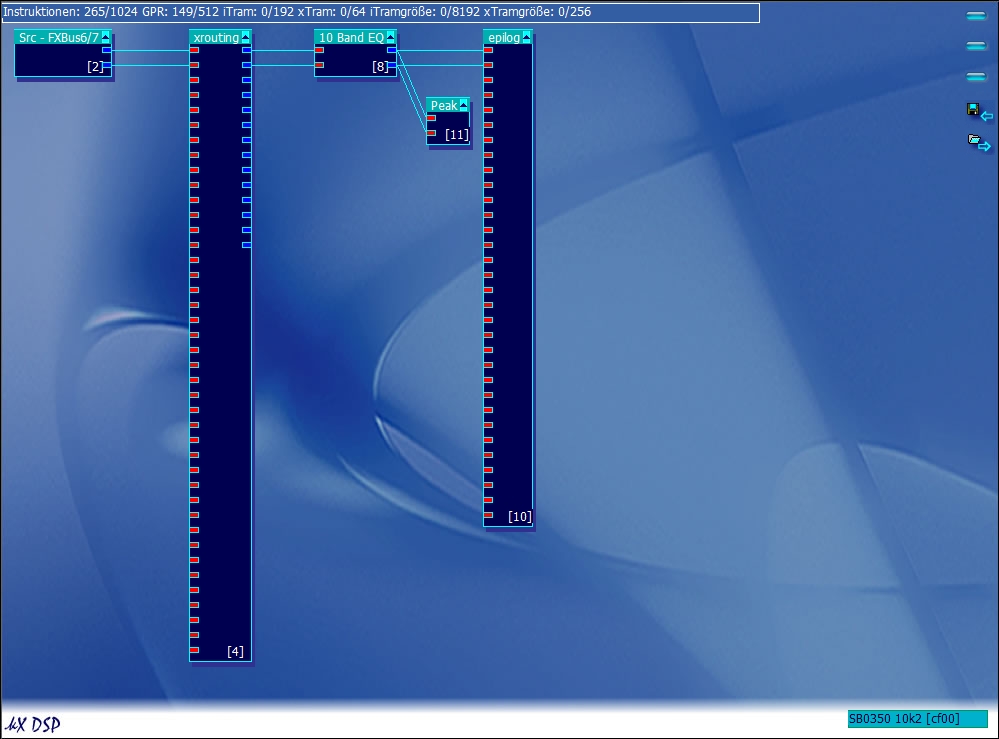This screenshot has width=999, height=739.
Task: Click the 'iTram: 0/192' status text
Action: (259, 11)
